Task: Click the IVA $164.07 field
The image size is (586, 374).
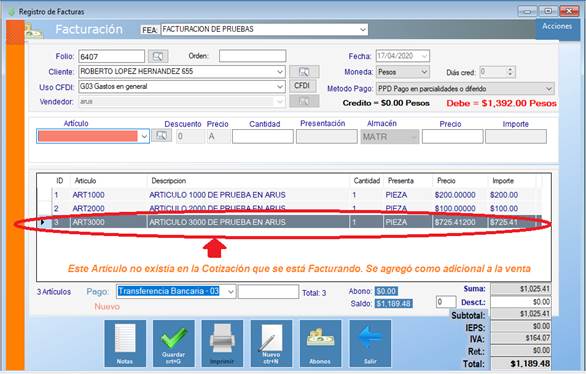Action: pos(521,339)
